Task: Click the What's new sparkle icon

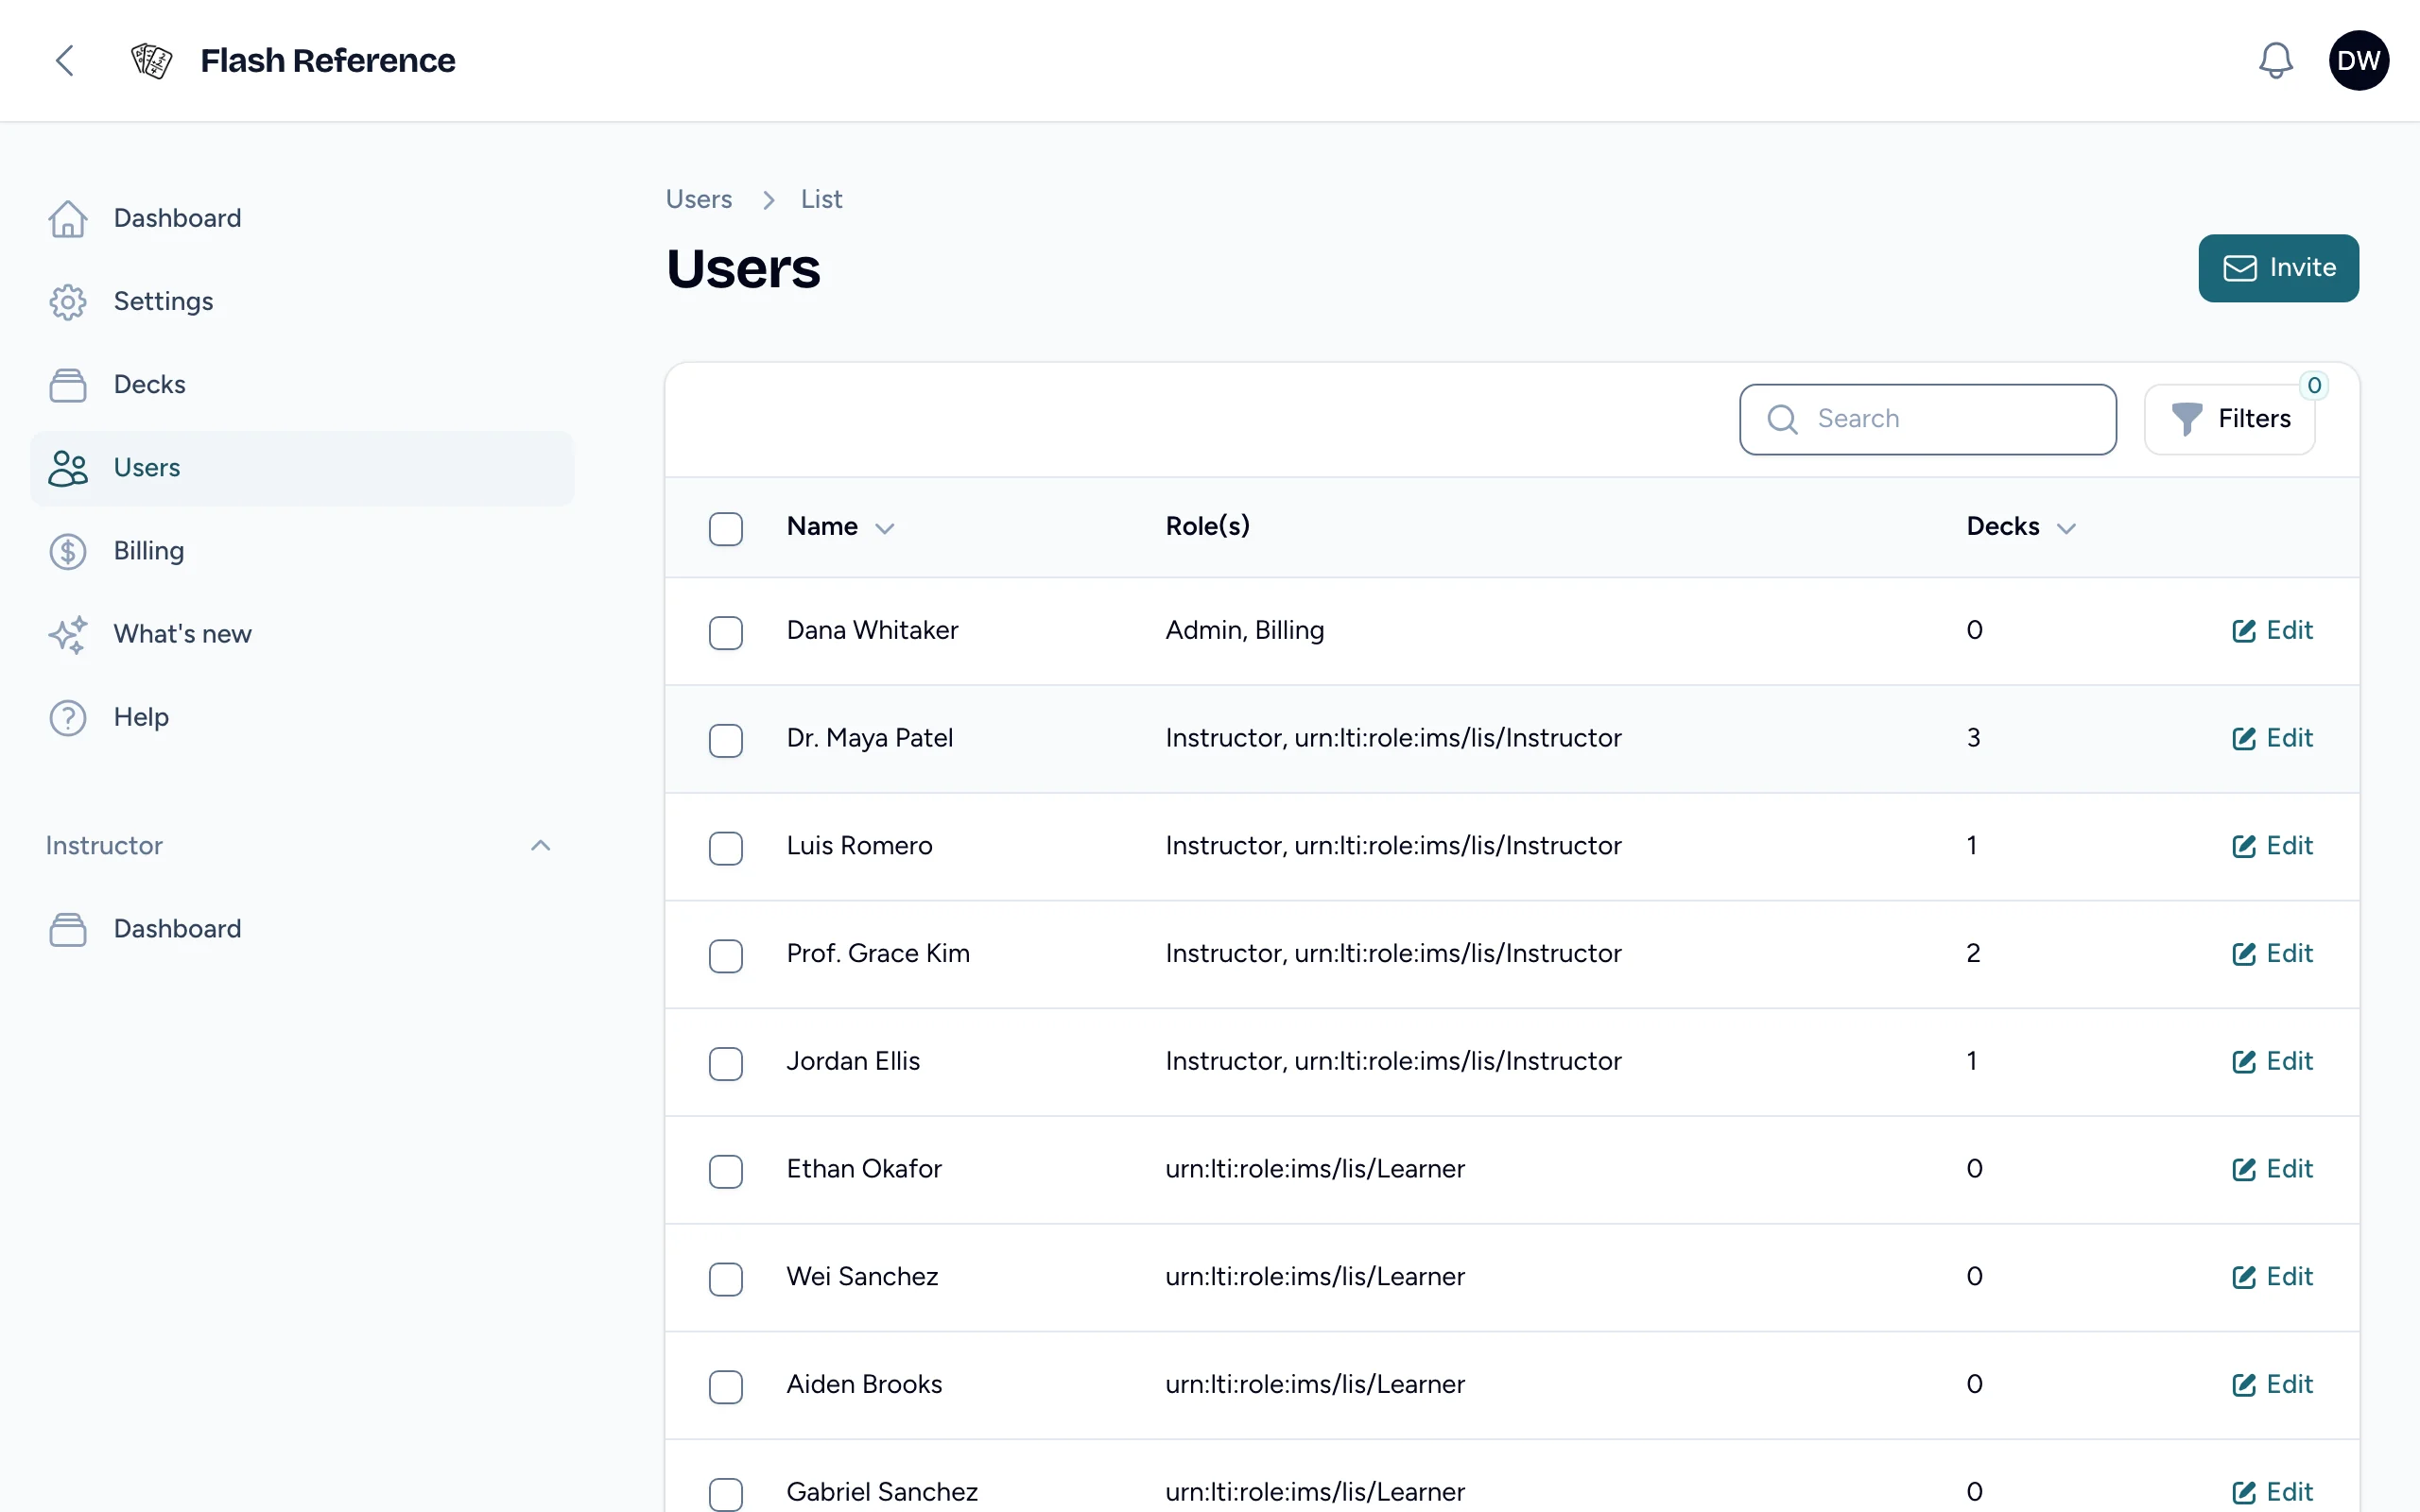Action: pos(68,634)
